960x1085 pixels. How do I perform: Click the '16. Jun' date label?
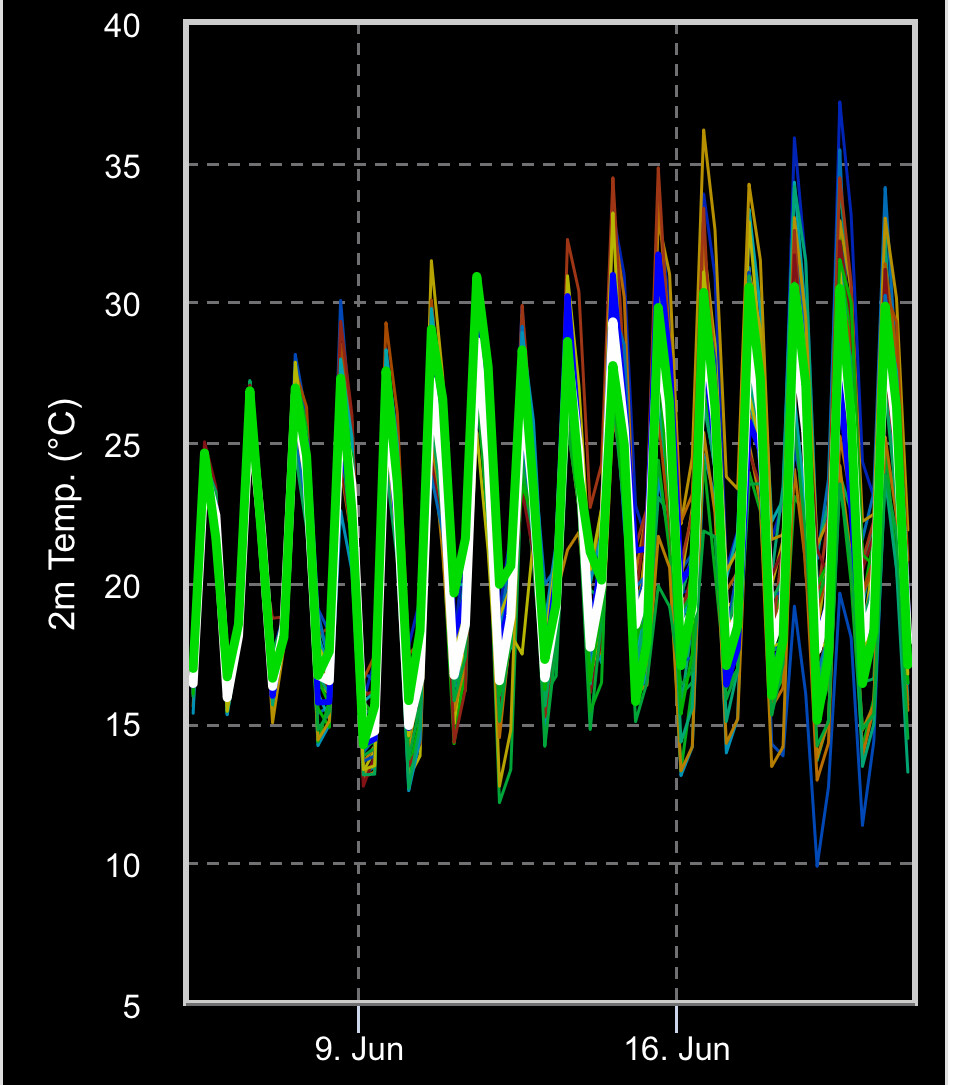(x=677, y=1049)
